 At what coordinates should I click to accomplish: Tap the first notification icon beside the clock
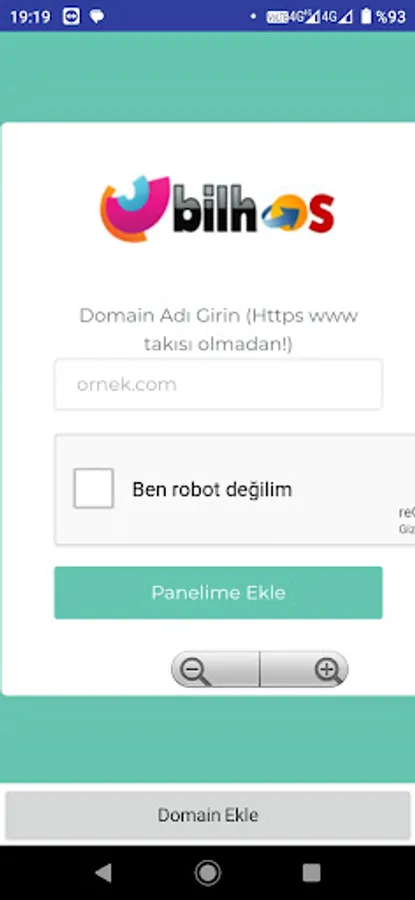pos(71,17)
